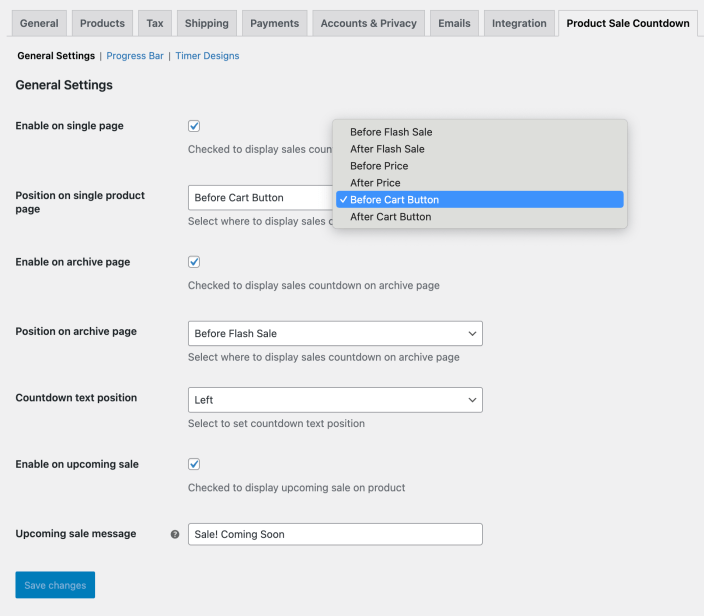Viewport: 704px width, 616px height.
Task: Choose Before Flash Sale from the open list
Action: (x=391, y=132)
